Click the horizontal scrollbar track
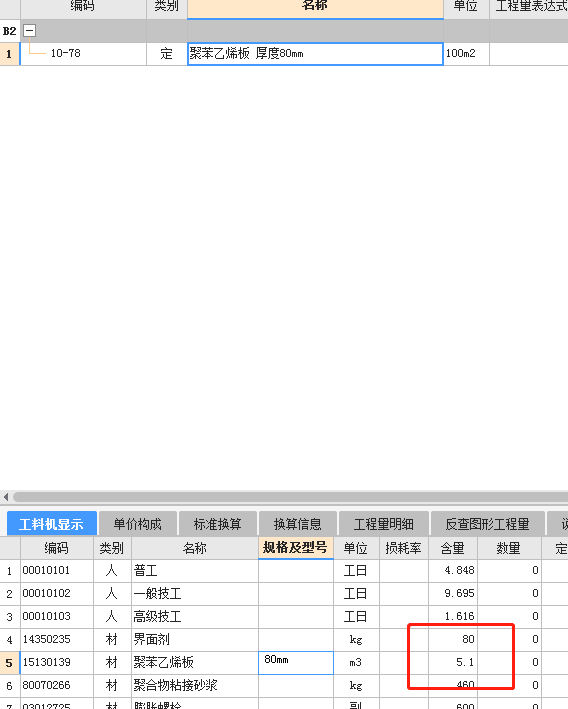This screenshot has height=709, width=568. coord(290,497)
